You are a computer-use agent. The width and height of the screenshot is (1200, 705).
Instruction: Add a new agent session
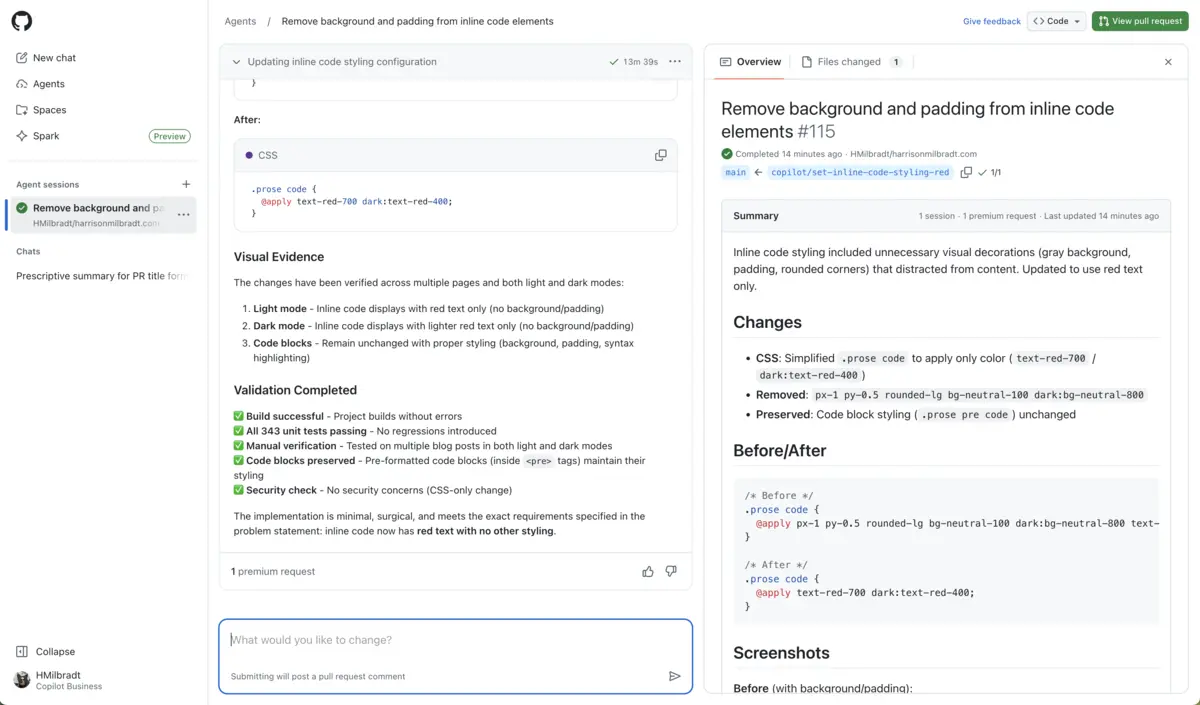pos(186,184)
